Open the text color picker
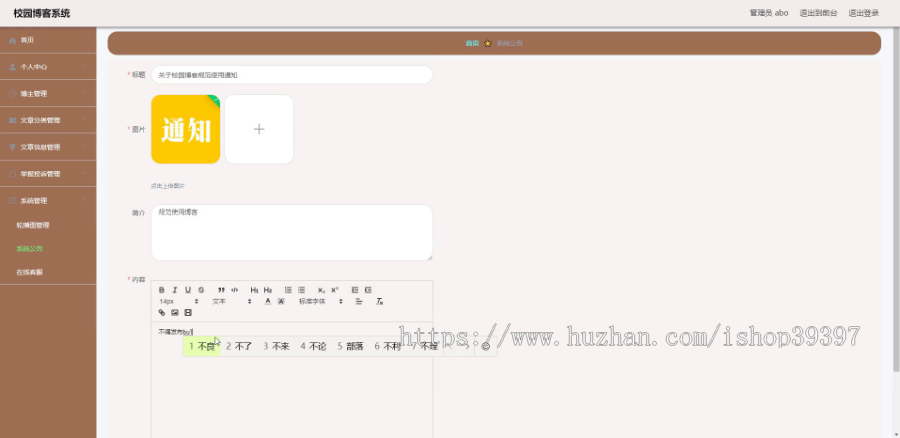Image resolution: width=900 pixels, height=438 pixels. [267, 301]
